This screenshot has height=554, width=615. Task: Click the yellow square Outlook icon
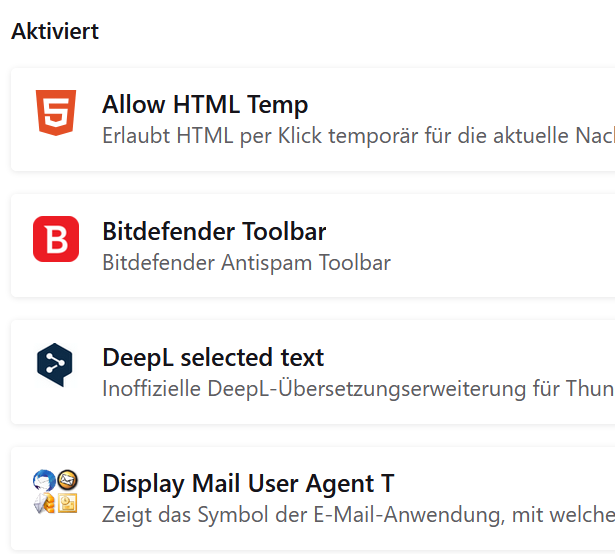click(67, 503)
